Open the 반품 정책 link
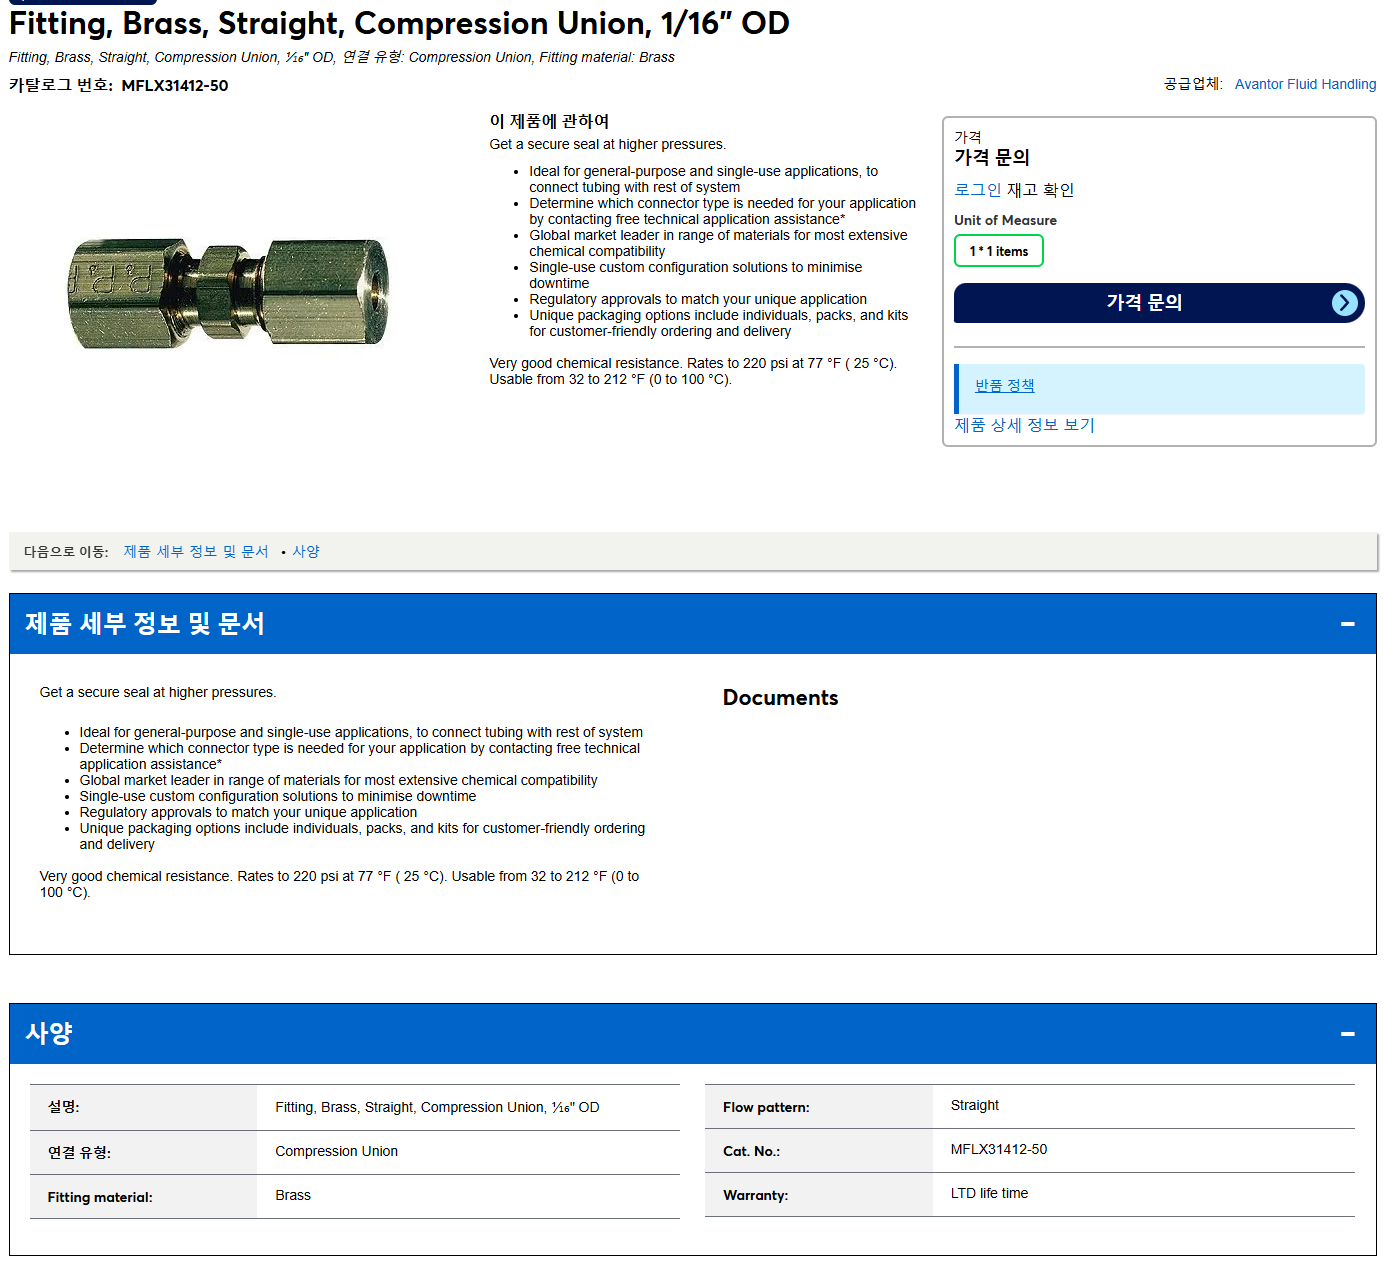Image resolution: width=1384 pixels, height=1276 pixels. 1005,386
